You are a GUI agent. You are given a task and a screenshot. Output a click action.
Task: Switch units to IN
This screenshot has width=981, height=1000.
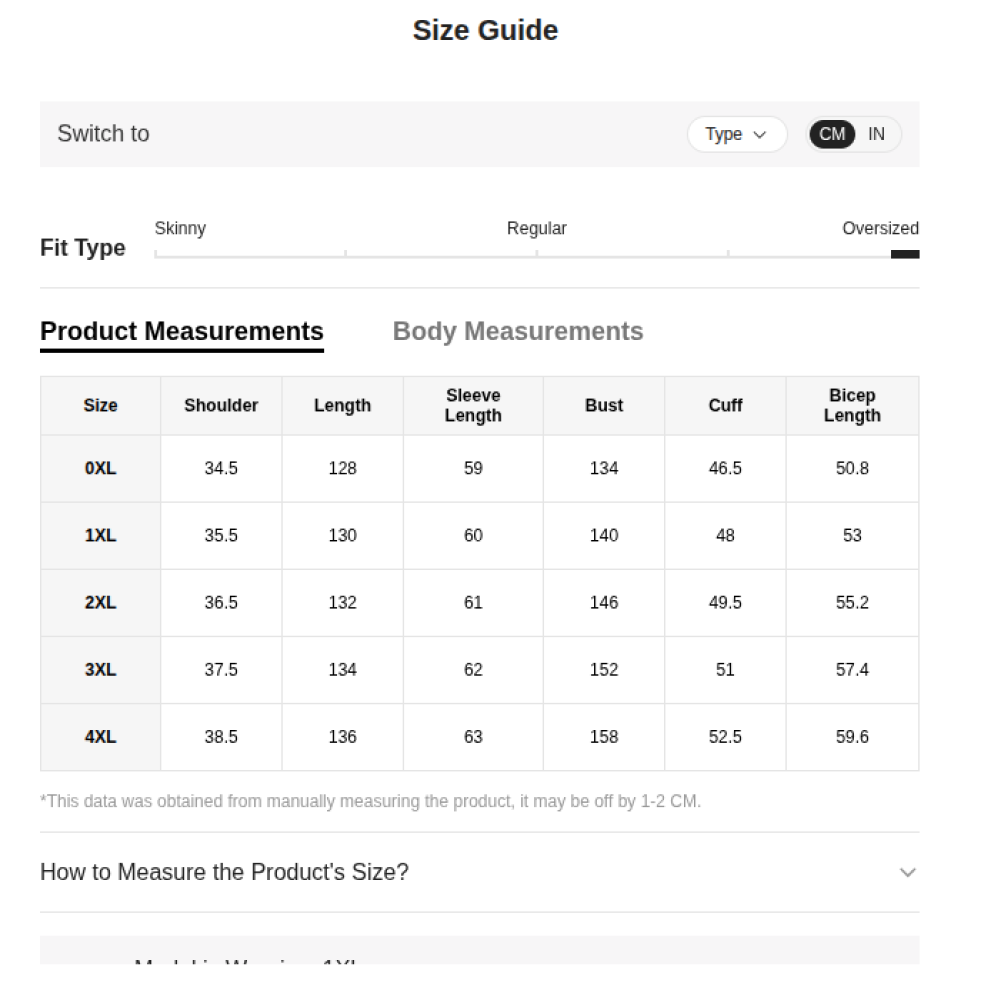point(876,134)
